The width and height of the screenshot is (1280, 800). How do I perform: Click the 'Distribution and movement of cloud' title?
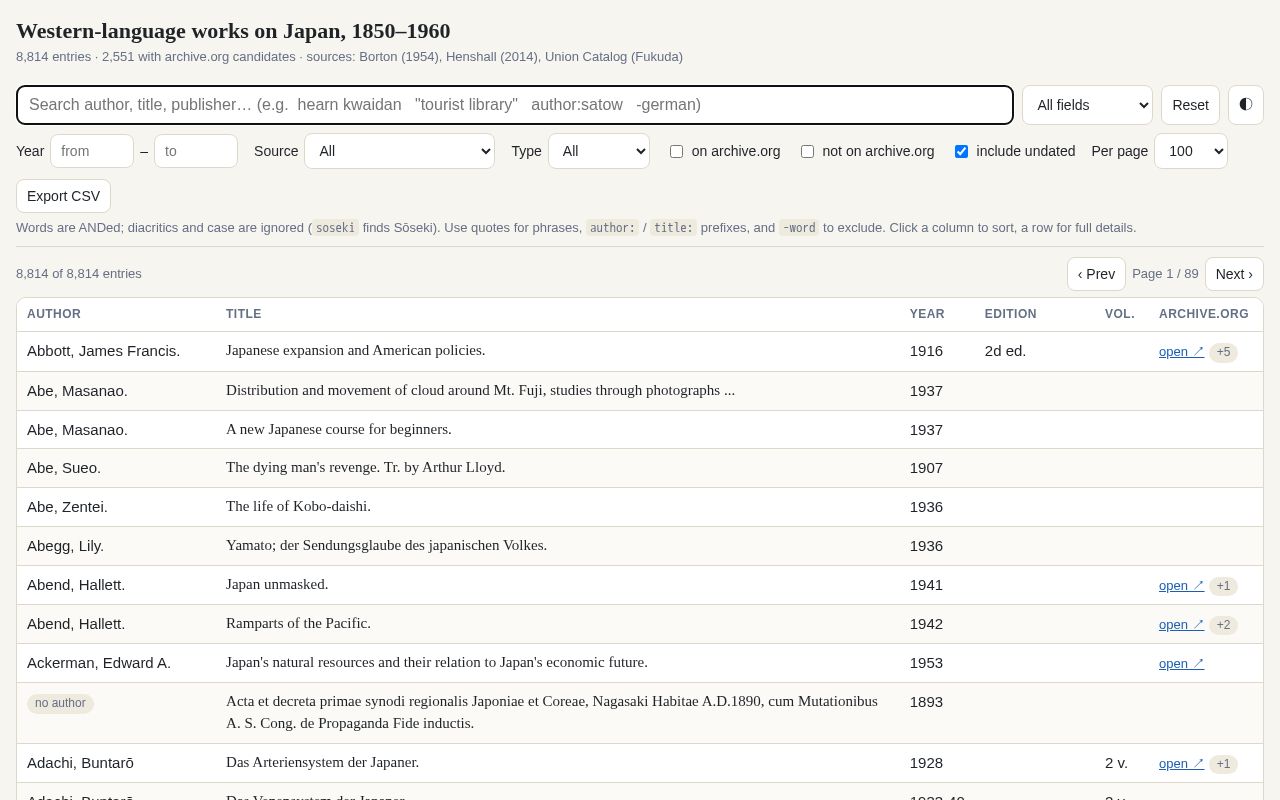(480, 391)
